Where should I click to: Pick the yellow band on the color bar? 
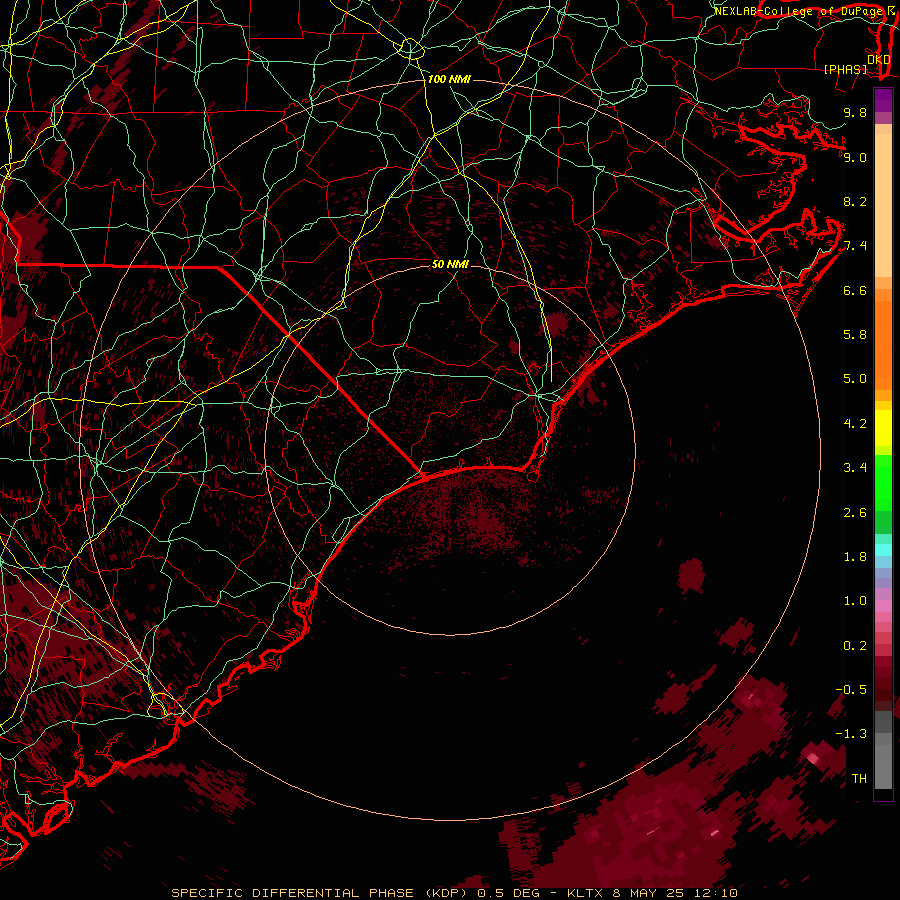(883, 428)
